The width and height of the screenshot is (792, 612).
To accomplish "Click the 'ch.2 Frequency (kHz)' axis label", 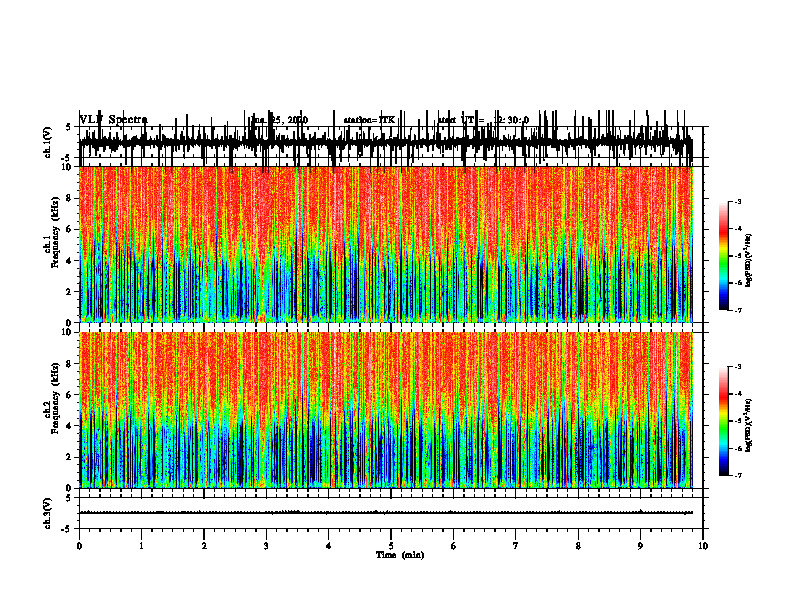I will tap(52, 398).
